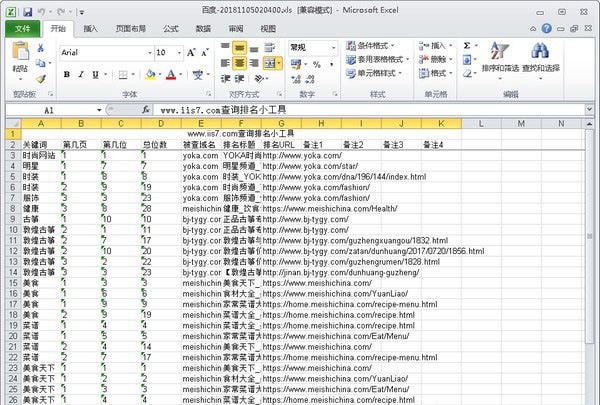Toggle top vertical alignment
This screenshot has height=405, width=600.
pos(225,48)
